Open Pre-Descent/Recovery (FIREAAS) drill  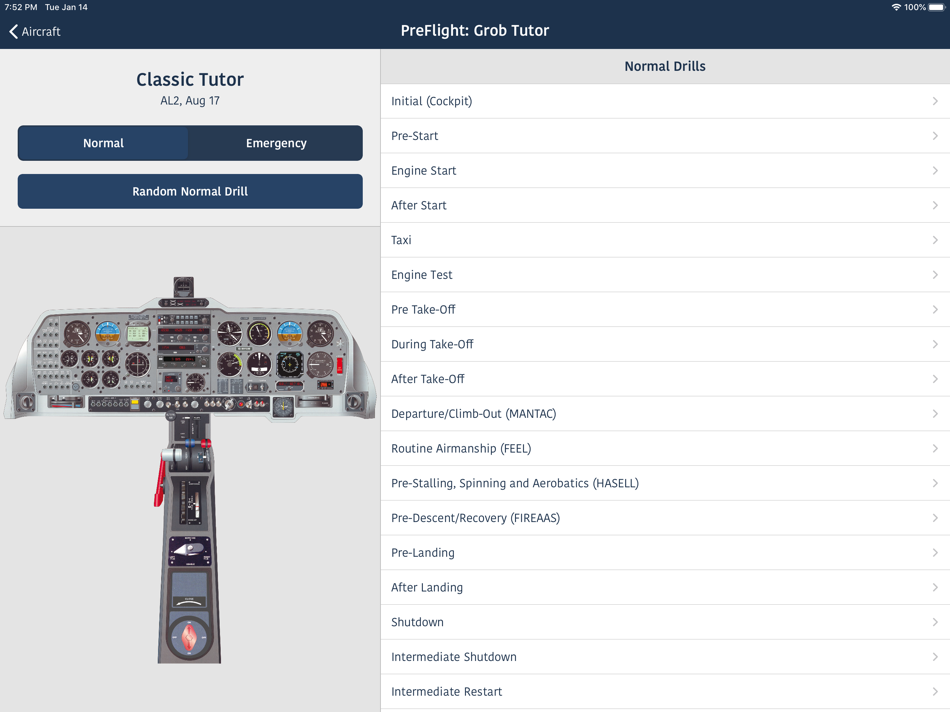(665, 518)
